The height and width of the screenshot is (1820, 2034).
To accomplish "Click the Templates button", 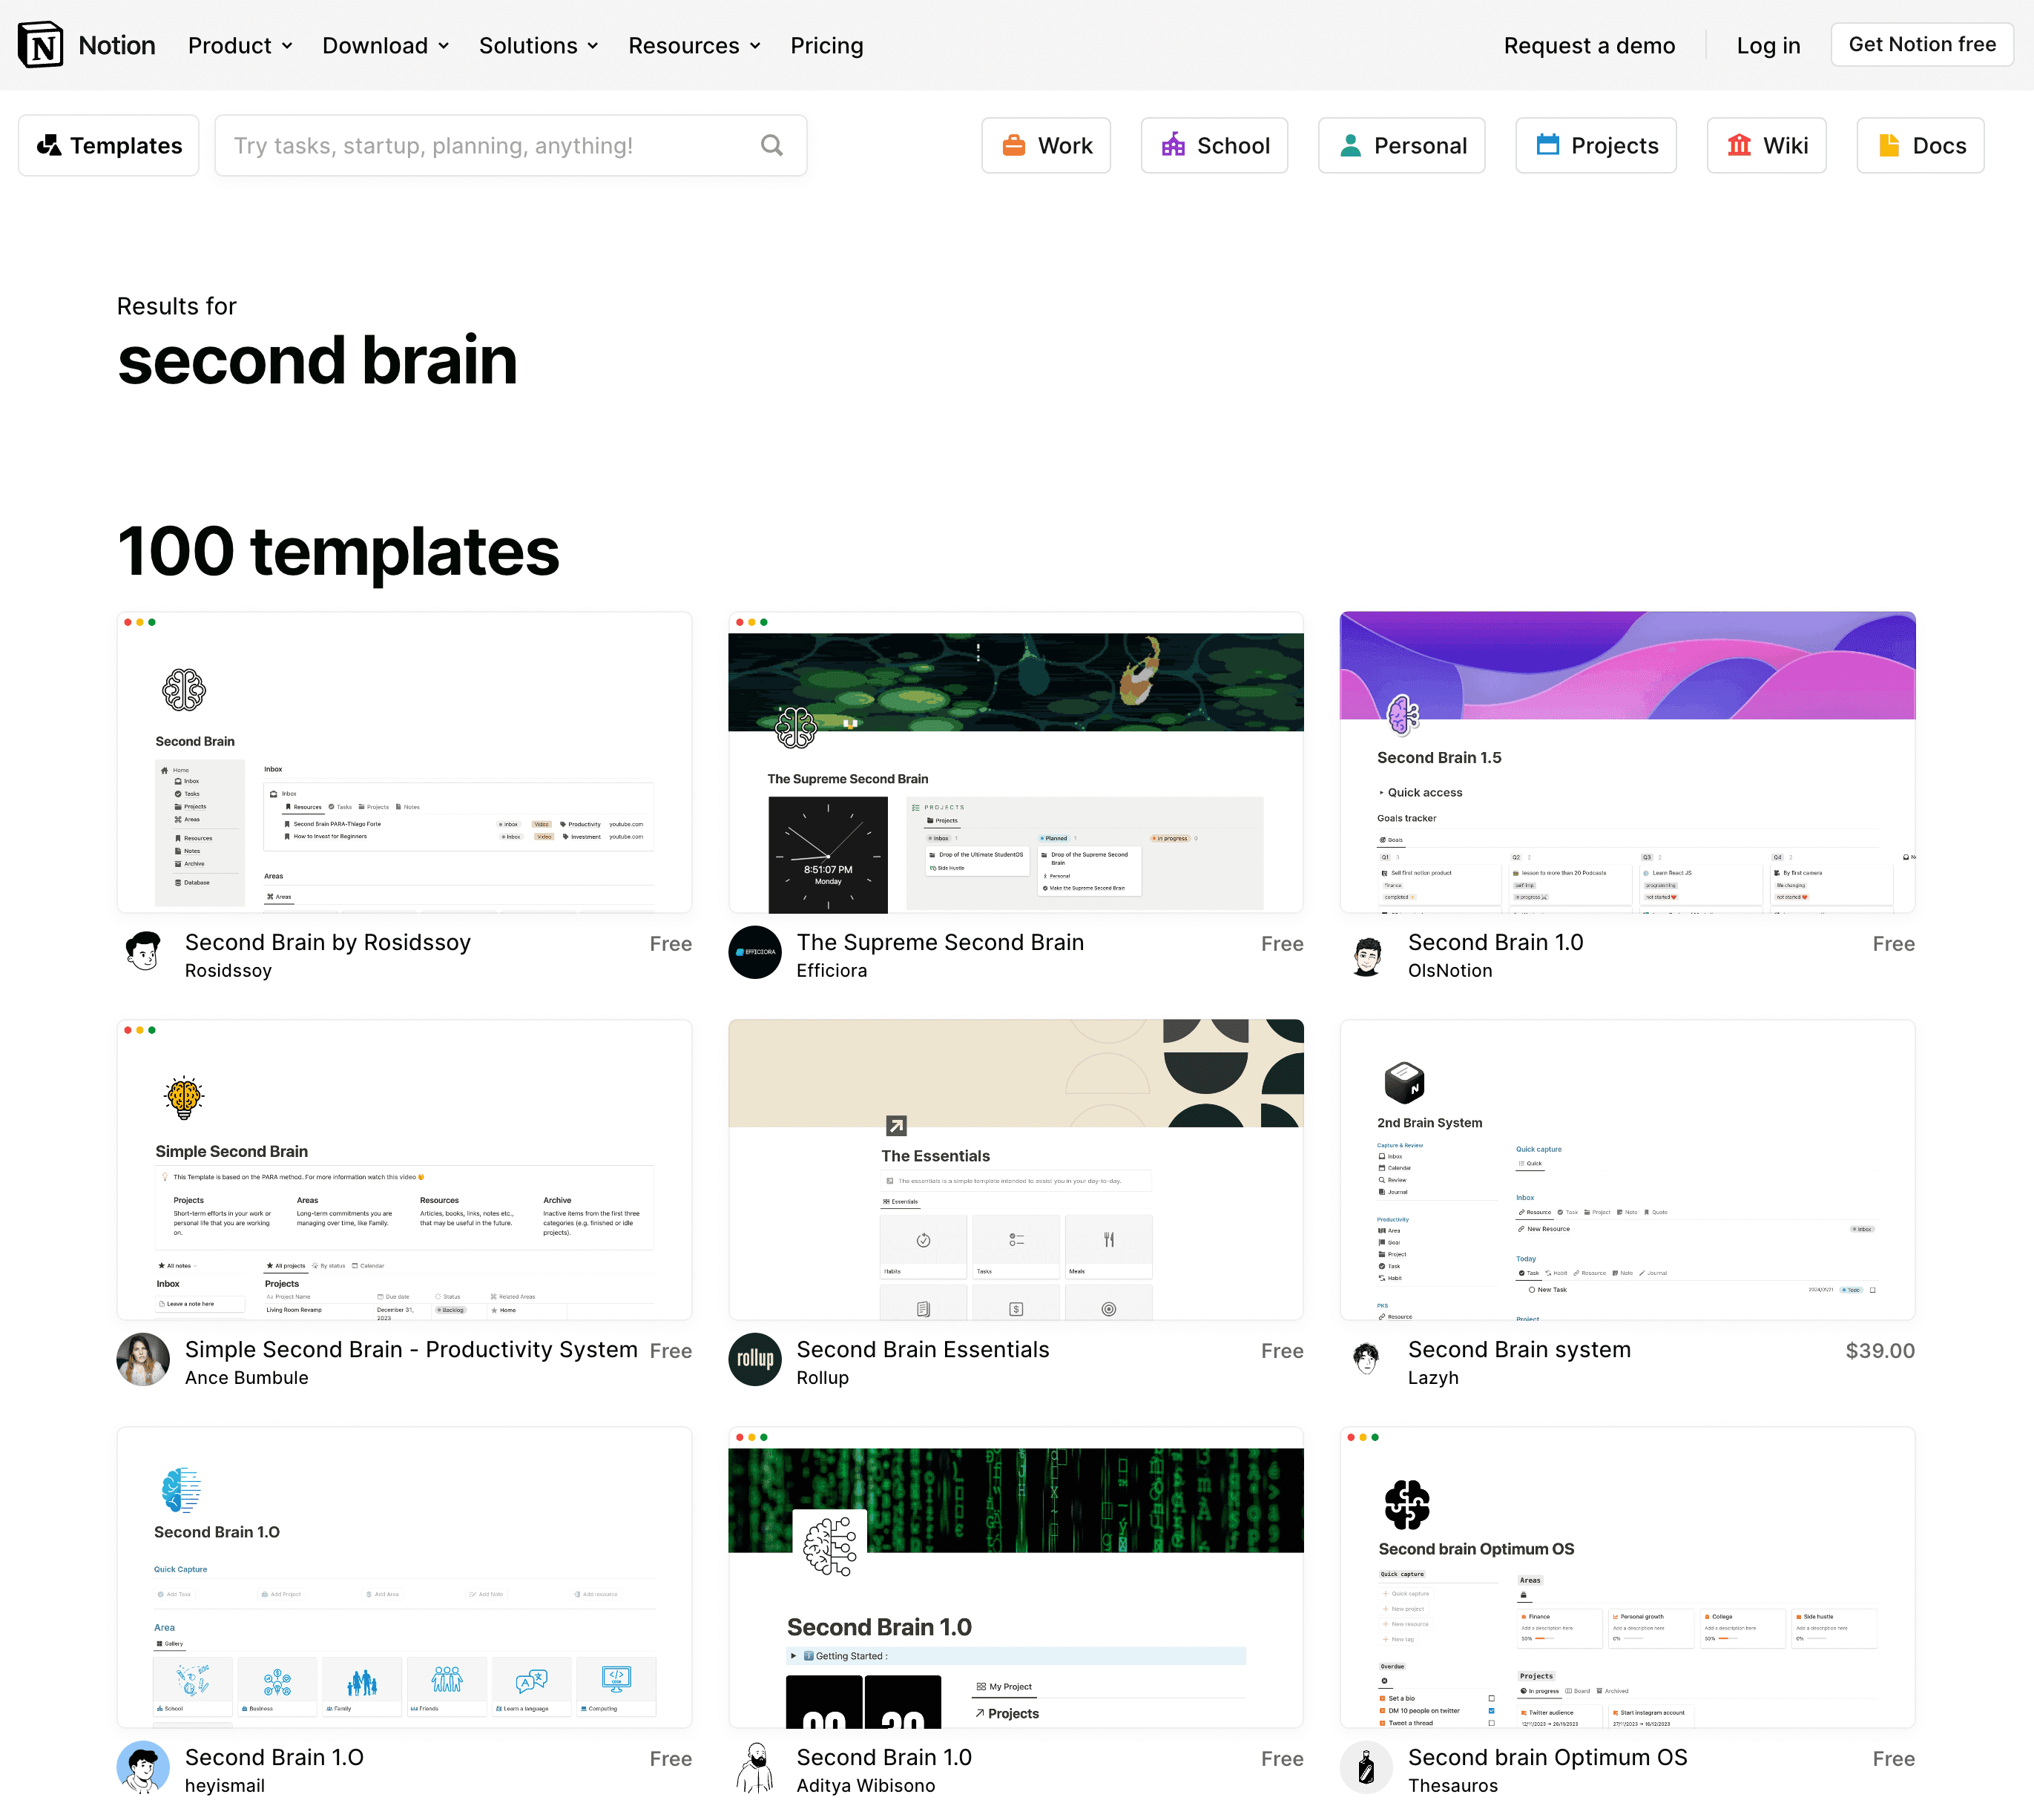I will point(109,146).
